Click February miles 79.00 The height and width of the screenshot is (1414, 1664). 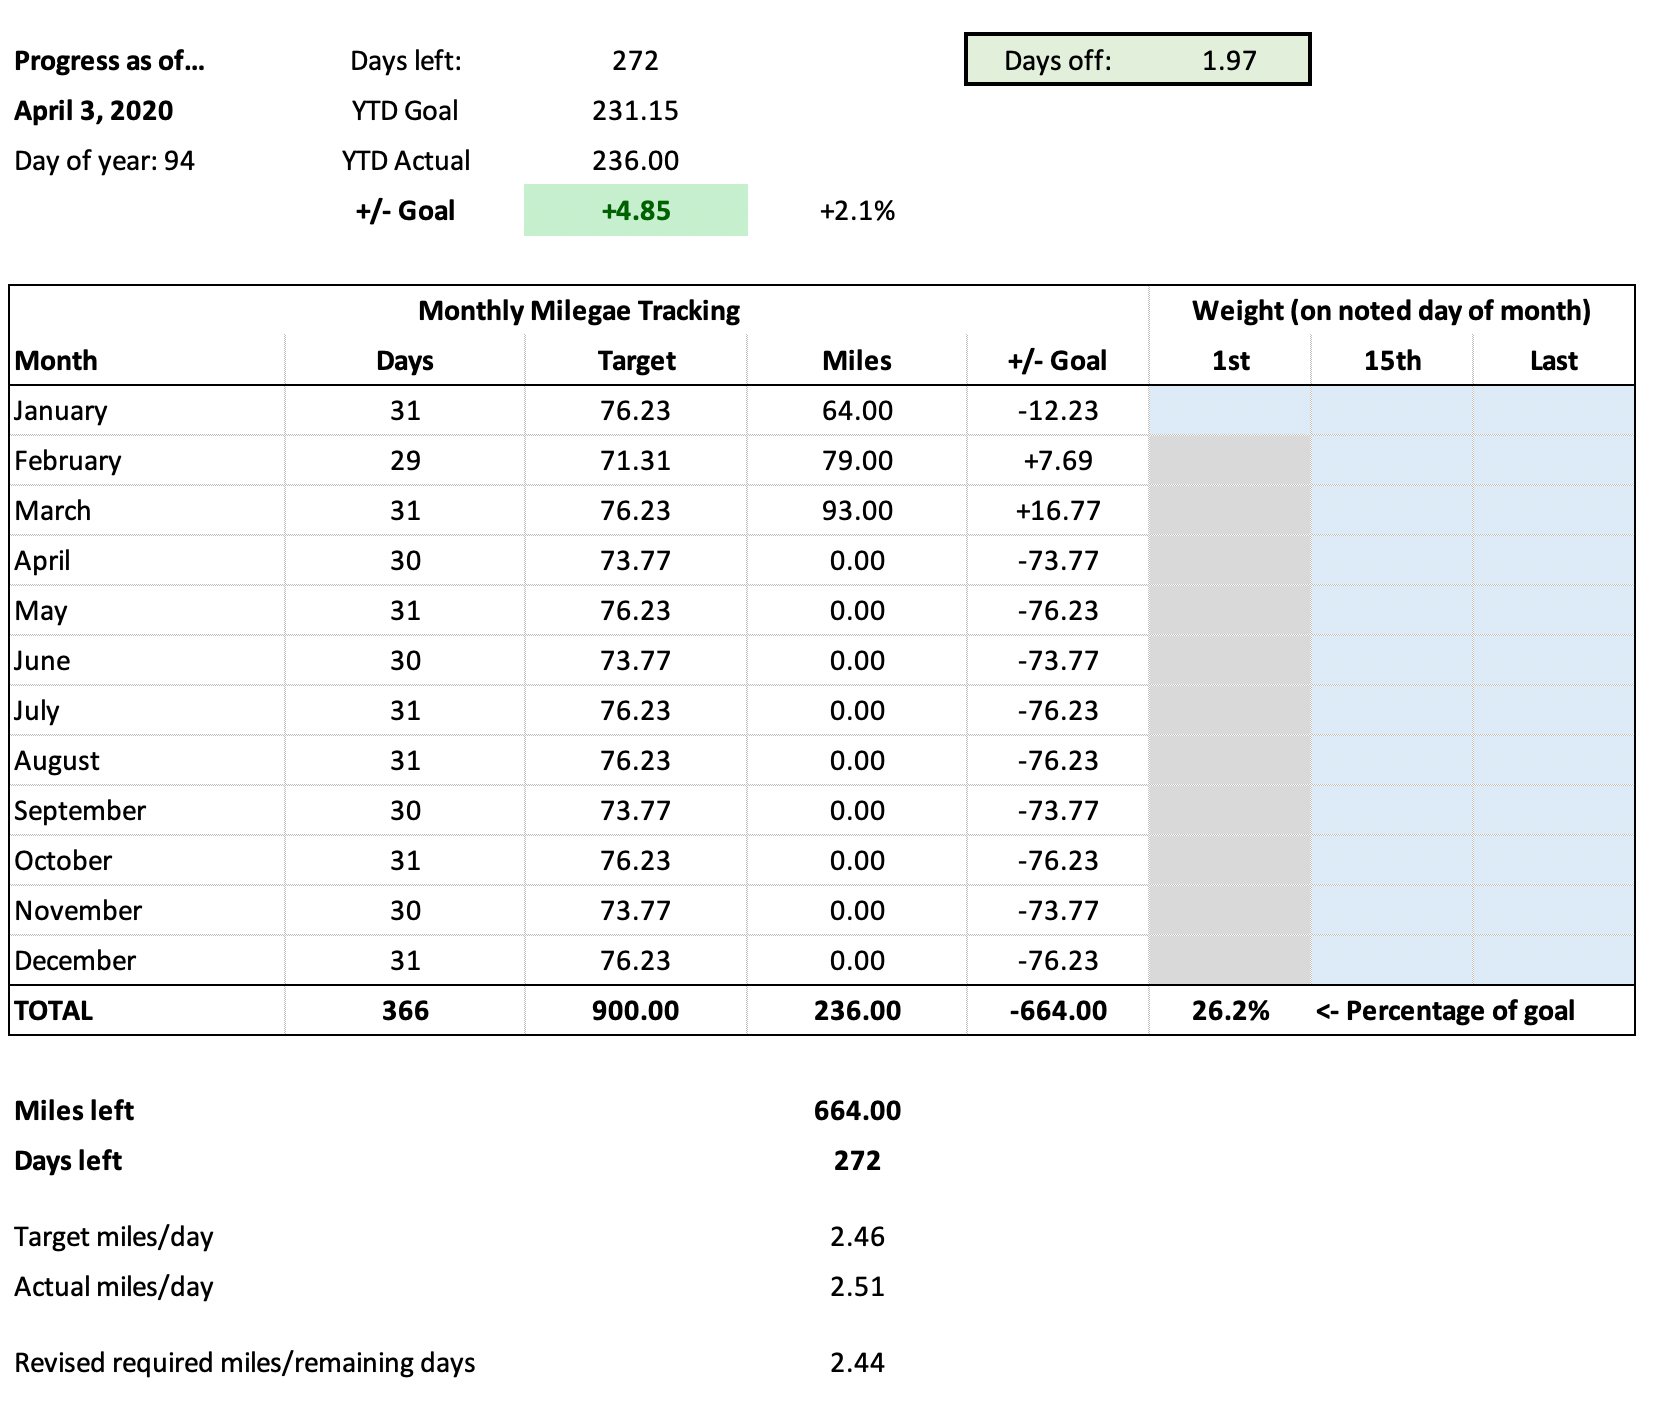click(x=857, y=461)
